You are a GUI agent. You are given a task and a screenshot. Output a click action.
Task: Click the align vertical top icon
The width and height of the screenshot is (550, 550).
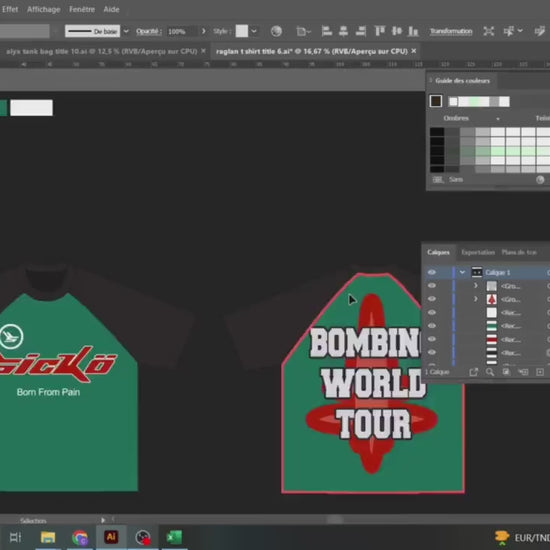pos(380,31)
